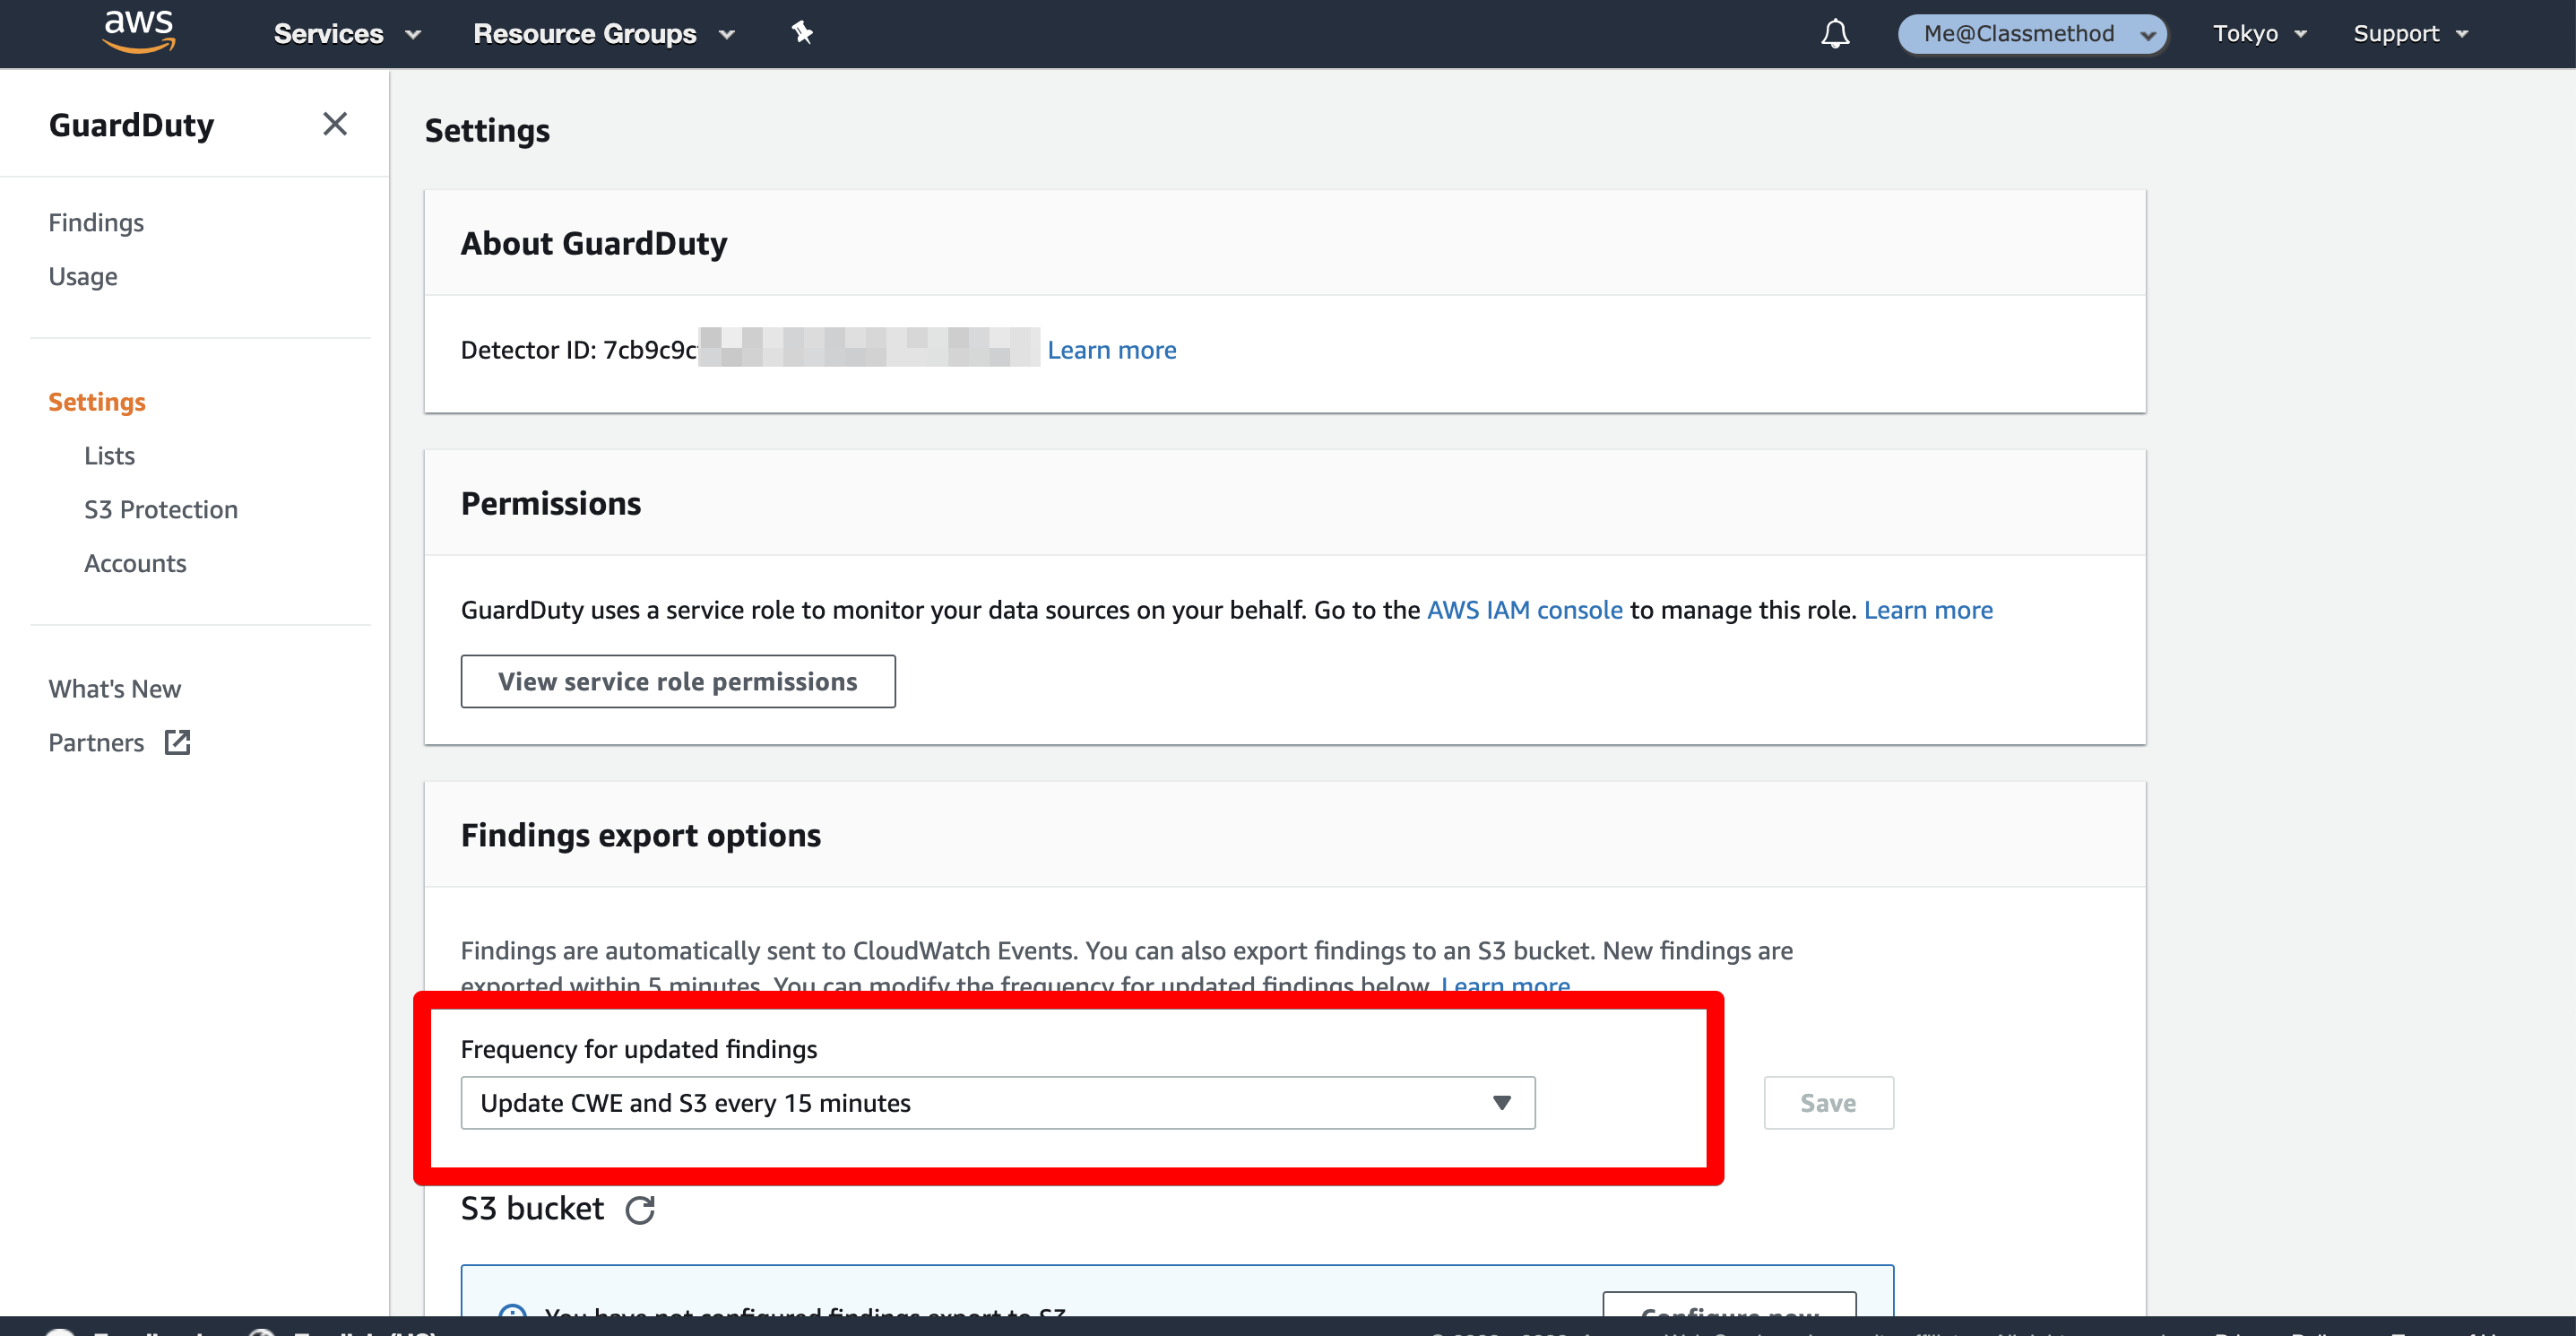Open the Frequency for updated findings dropdown
Screen dimensions: 2576x1336
pos(998,1103)
